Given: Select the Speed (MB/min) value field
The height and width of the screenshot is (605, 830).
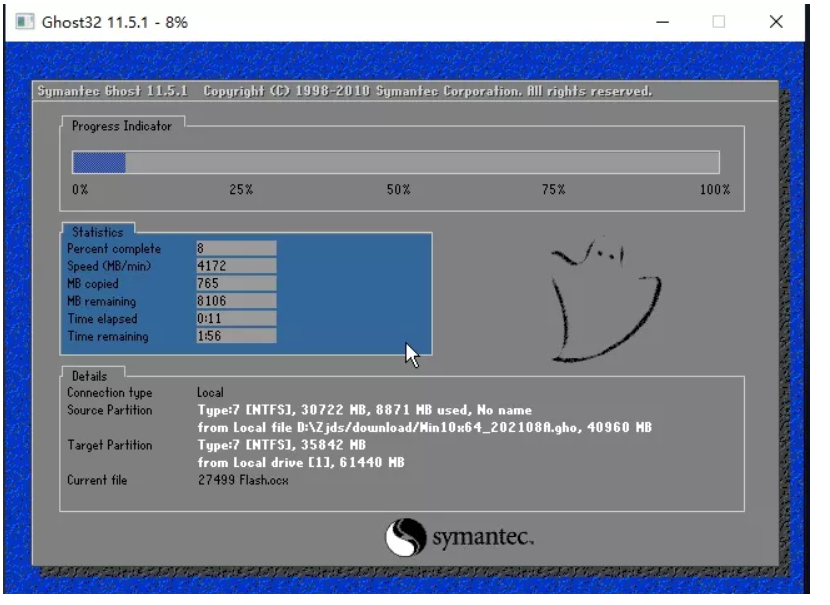Looking at the screenshot, I should click(x=236, y=266).
